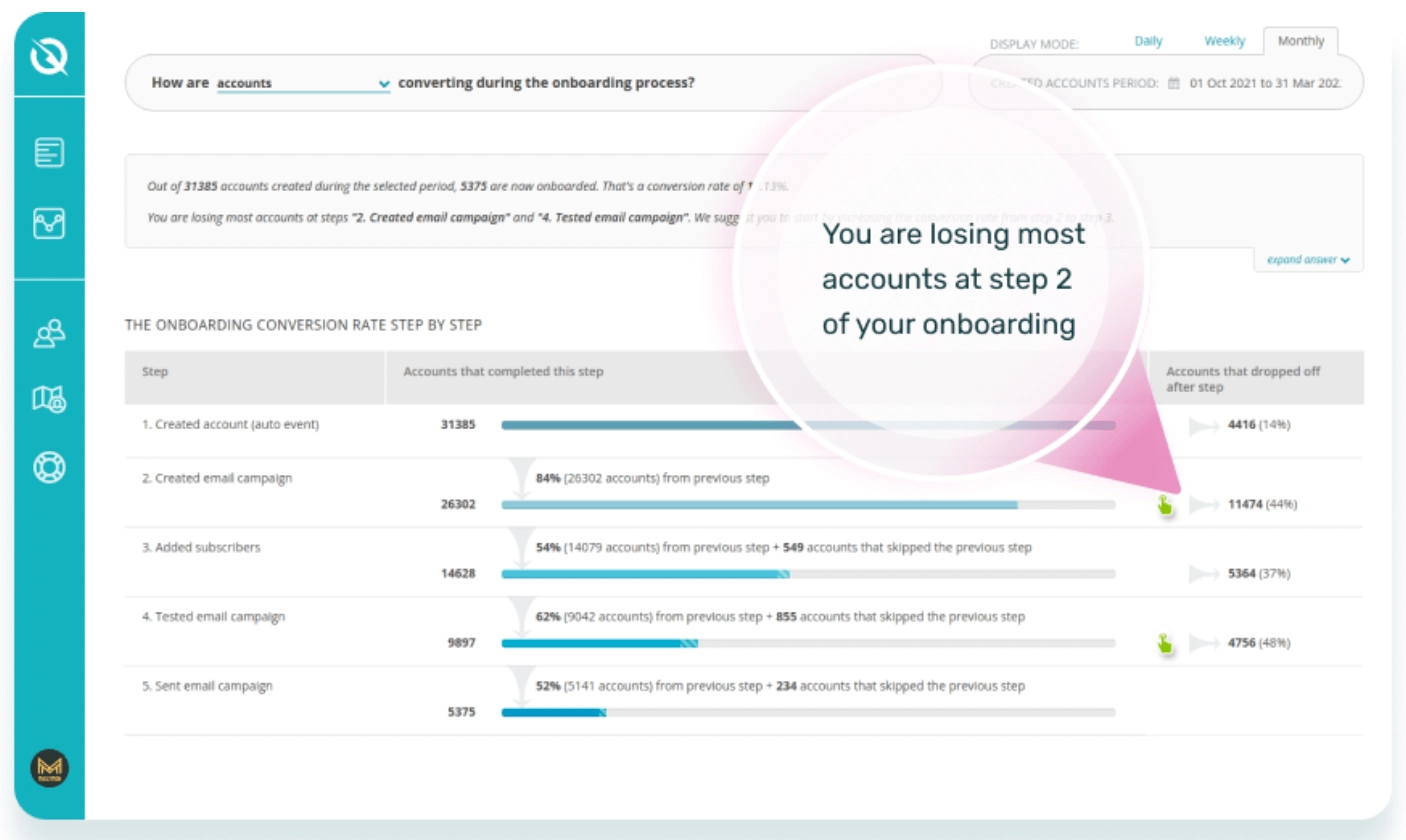Click the 5364 (37%) drop-off count

click(x=1258, y=574)
